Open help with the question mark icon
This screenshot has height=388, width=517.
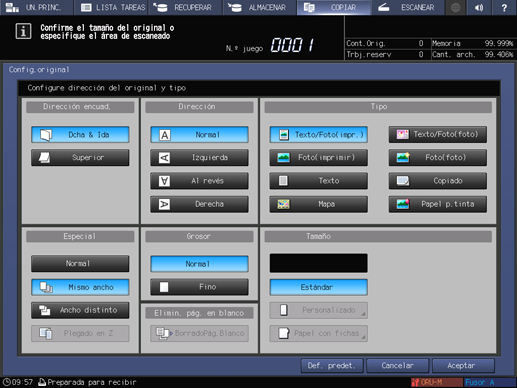coord(504,7)
